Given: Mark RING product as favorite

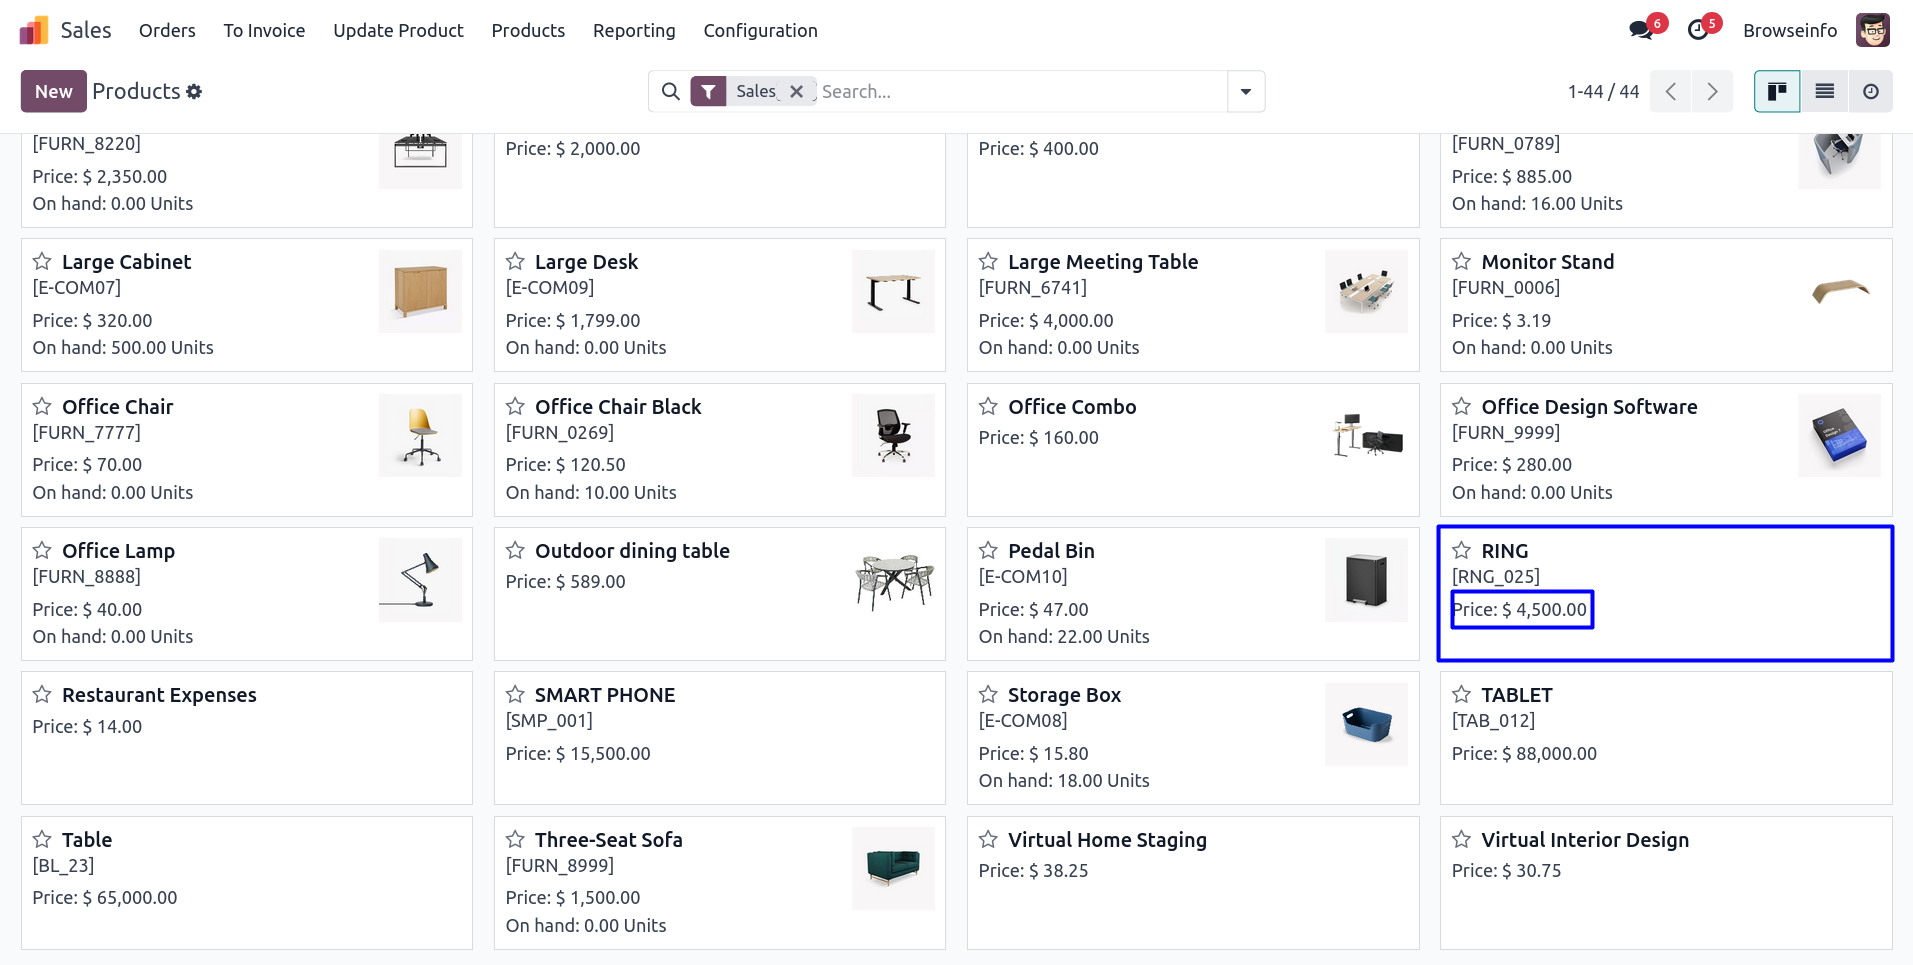Looking at the screenshot, I should (x=1461, y=551).
